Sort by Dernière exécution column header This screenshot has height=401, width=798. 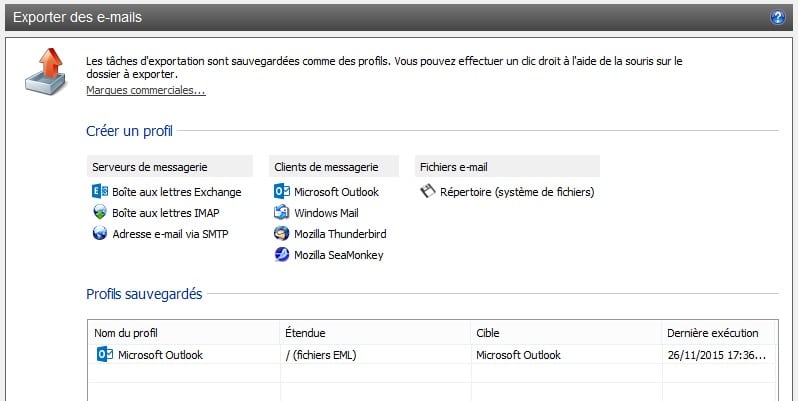point(713,332)
